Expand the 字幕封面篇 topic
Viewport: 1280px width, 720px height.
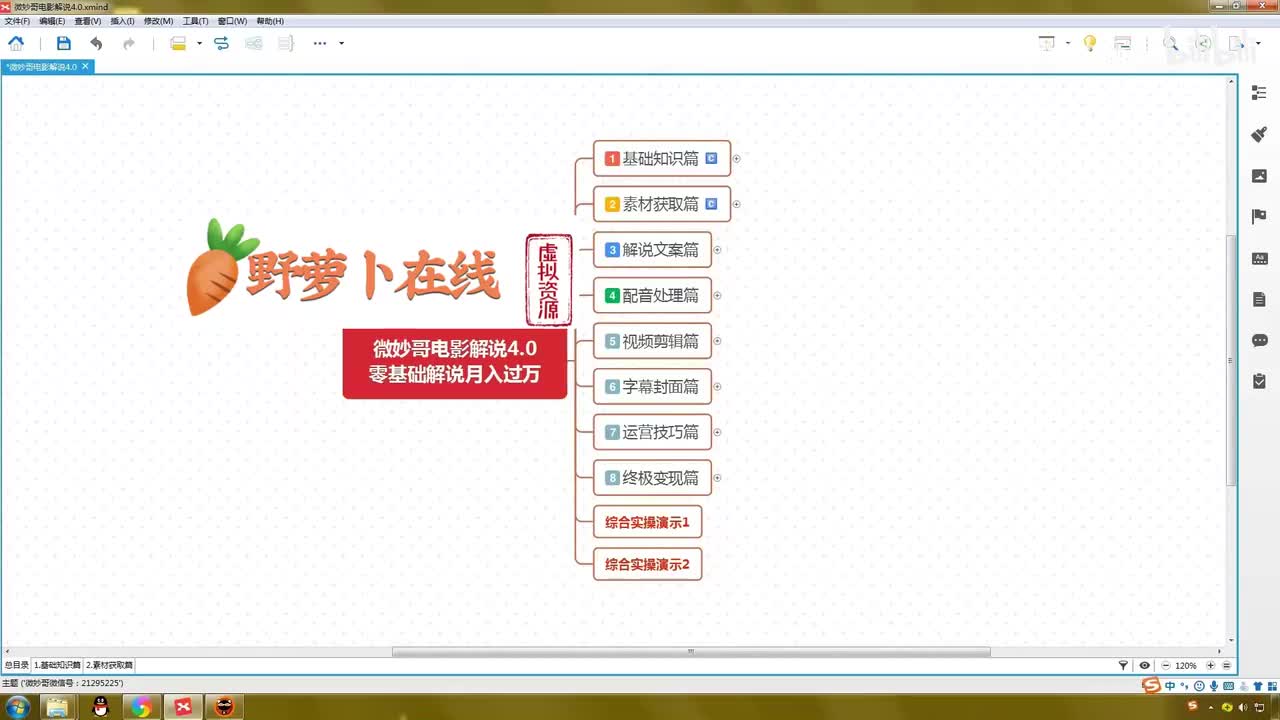pos(717,386)
